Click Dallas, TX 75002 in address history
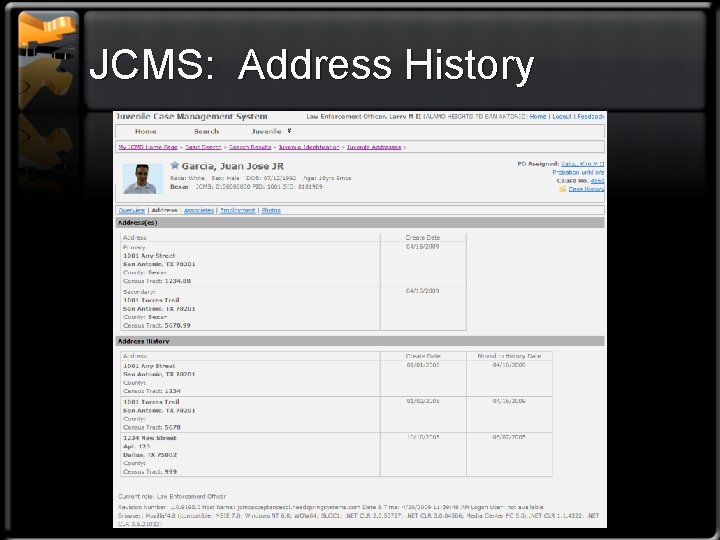This screenshot has width=720, height=540. pyautogui.click(x=150, y=455)
